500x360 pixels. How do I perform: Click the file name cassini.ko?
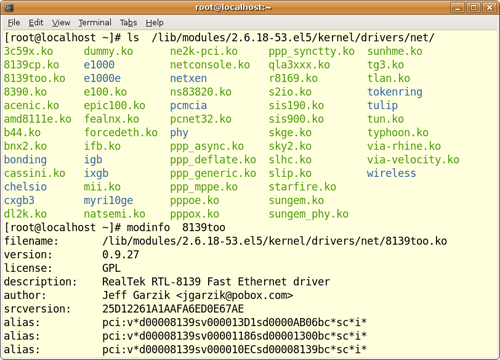(35, 173)
